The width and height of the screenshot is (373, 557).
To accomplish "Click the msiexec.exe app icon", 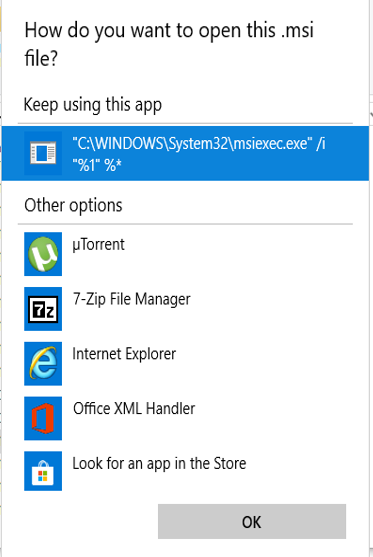I will click(x=43, y=153).
